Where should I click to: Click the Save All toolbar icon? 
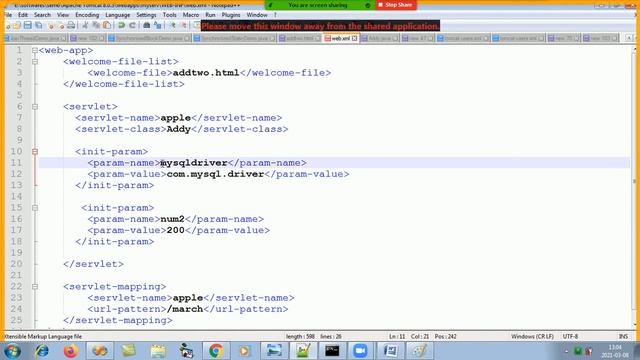pos(38,26)
